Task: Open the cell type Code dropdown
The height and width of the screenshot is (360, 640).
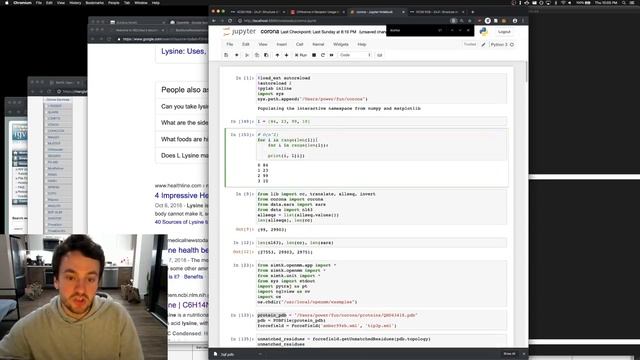Action: point(355,55)
